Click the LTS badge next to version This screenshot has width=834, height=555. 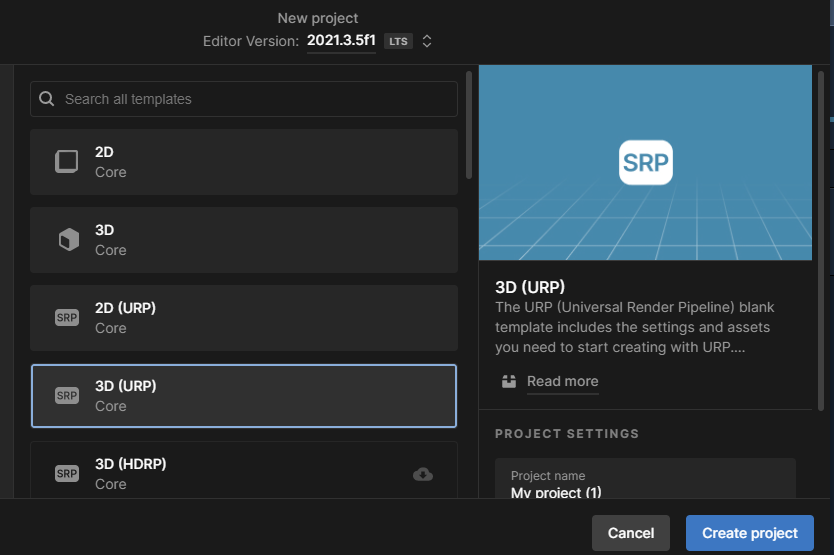[398, 41]
